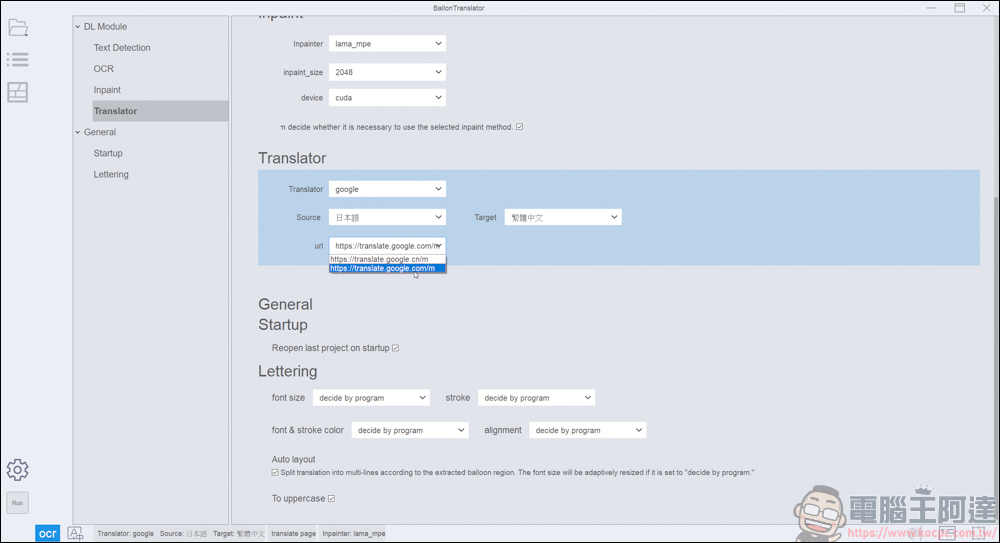The width and height of the screenshot is (1000, 543).
Task: Click translate page in the status bar
Action: 293,533
